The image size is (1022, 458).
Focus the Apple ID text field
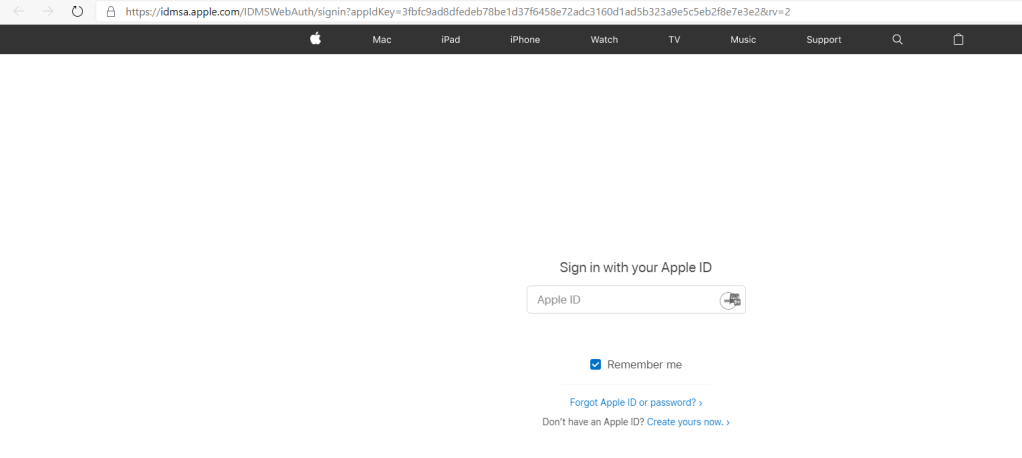click(620, 300)
